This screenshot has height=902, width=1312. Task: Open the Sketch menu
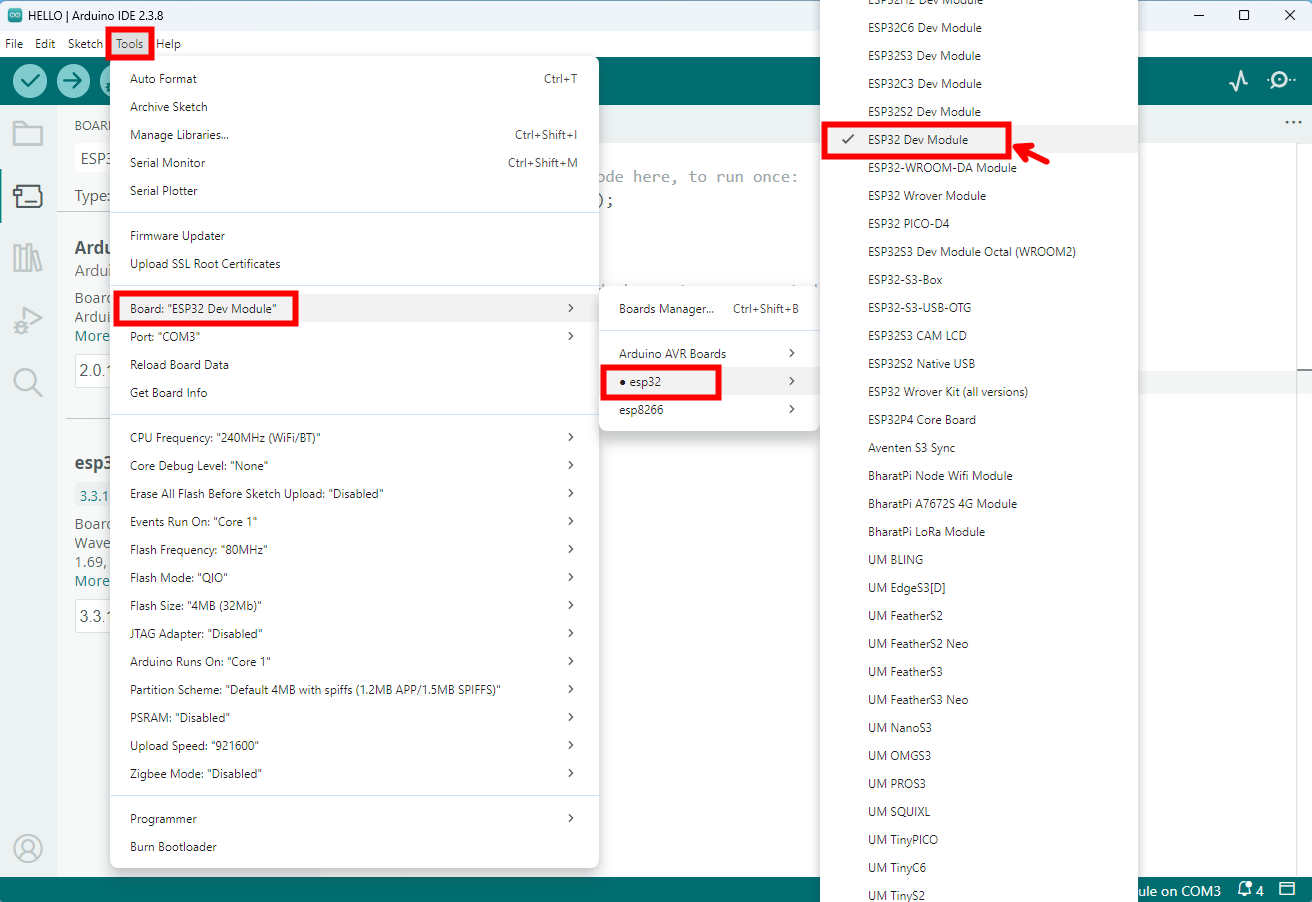point(85,44)
